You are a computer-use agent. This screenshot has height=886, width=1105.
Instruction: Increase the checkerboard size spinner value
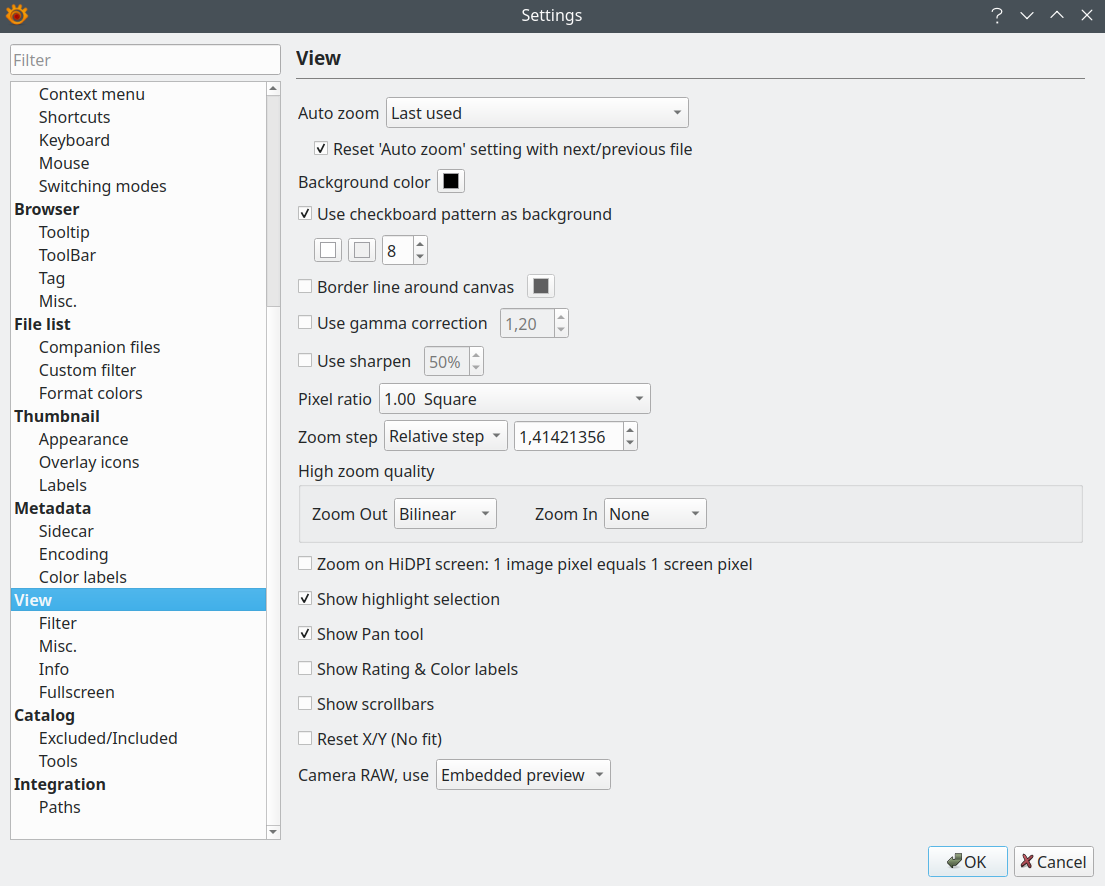[x=420, y=243]
